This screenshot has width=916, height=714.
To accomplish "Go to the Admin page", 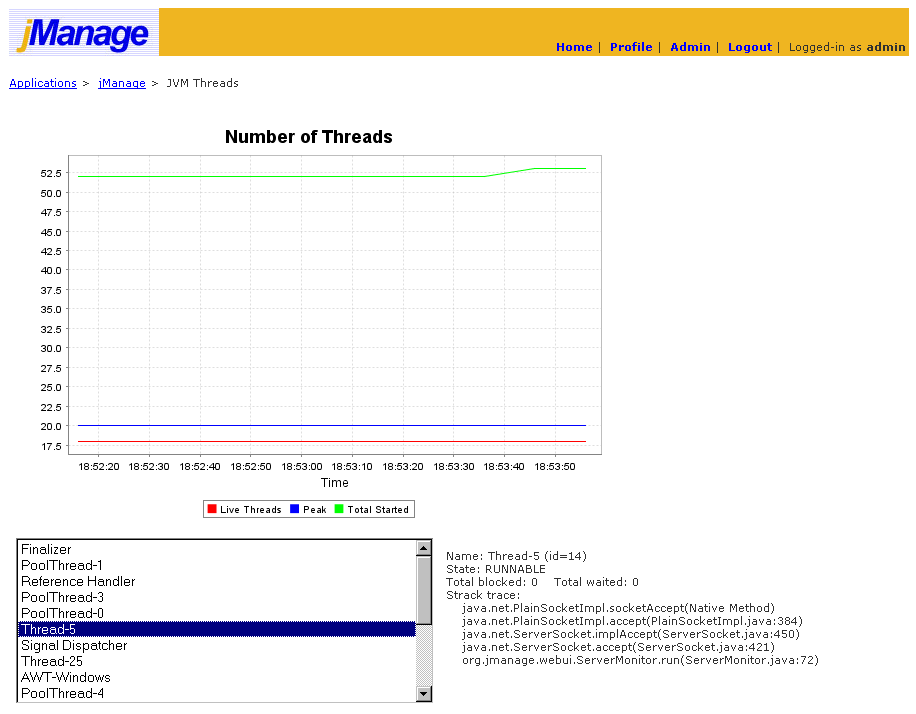I will 690,47.
